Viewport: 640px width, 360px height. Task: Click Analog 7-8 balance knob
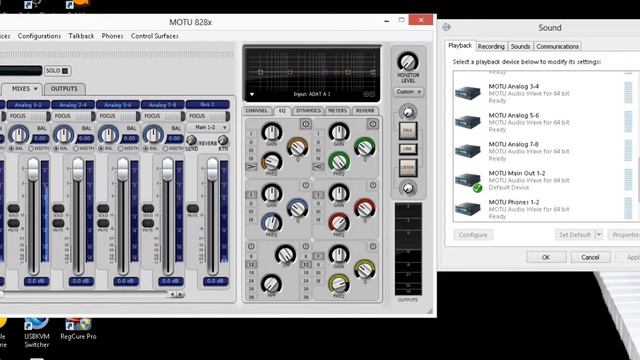(153, 135)
